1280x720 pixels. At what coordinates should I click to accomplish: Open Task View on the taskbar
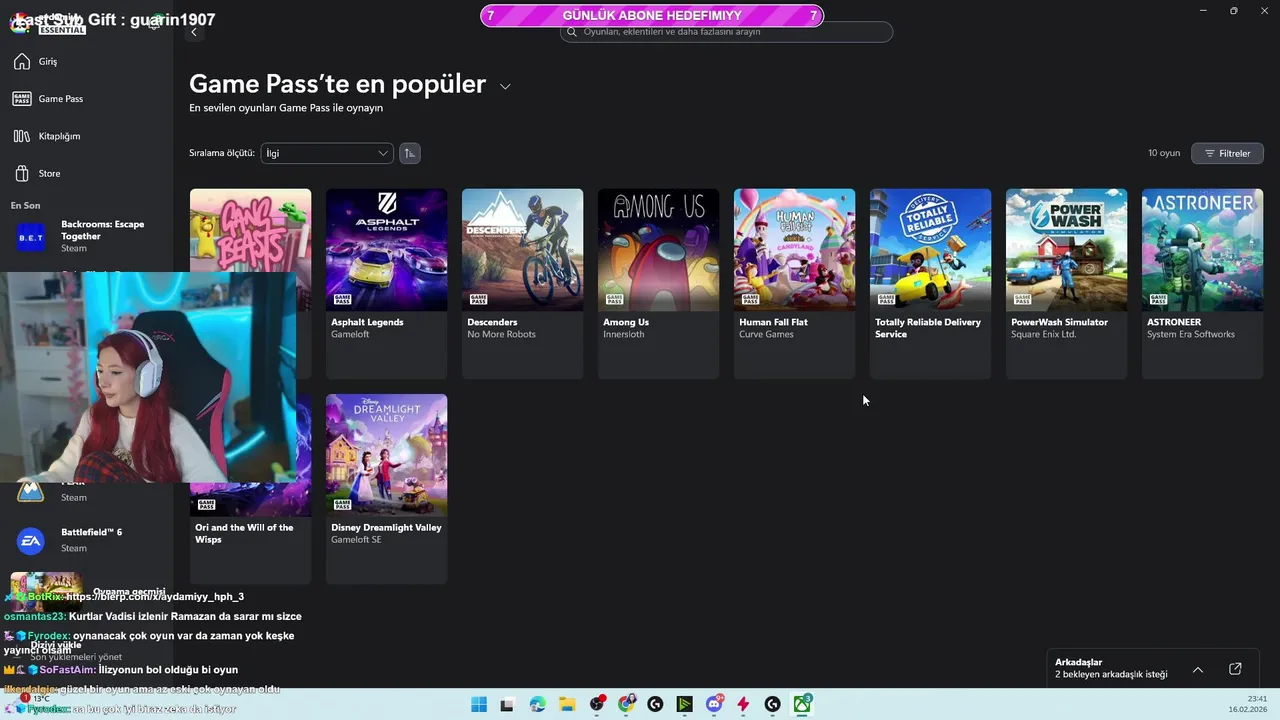[507, 704]
